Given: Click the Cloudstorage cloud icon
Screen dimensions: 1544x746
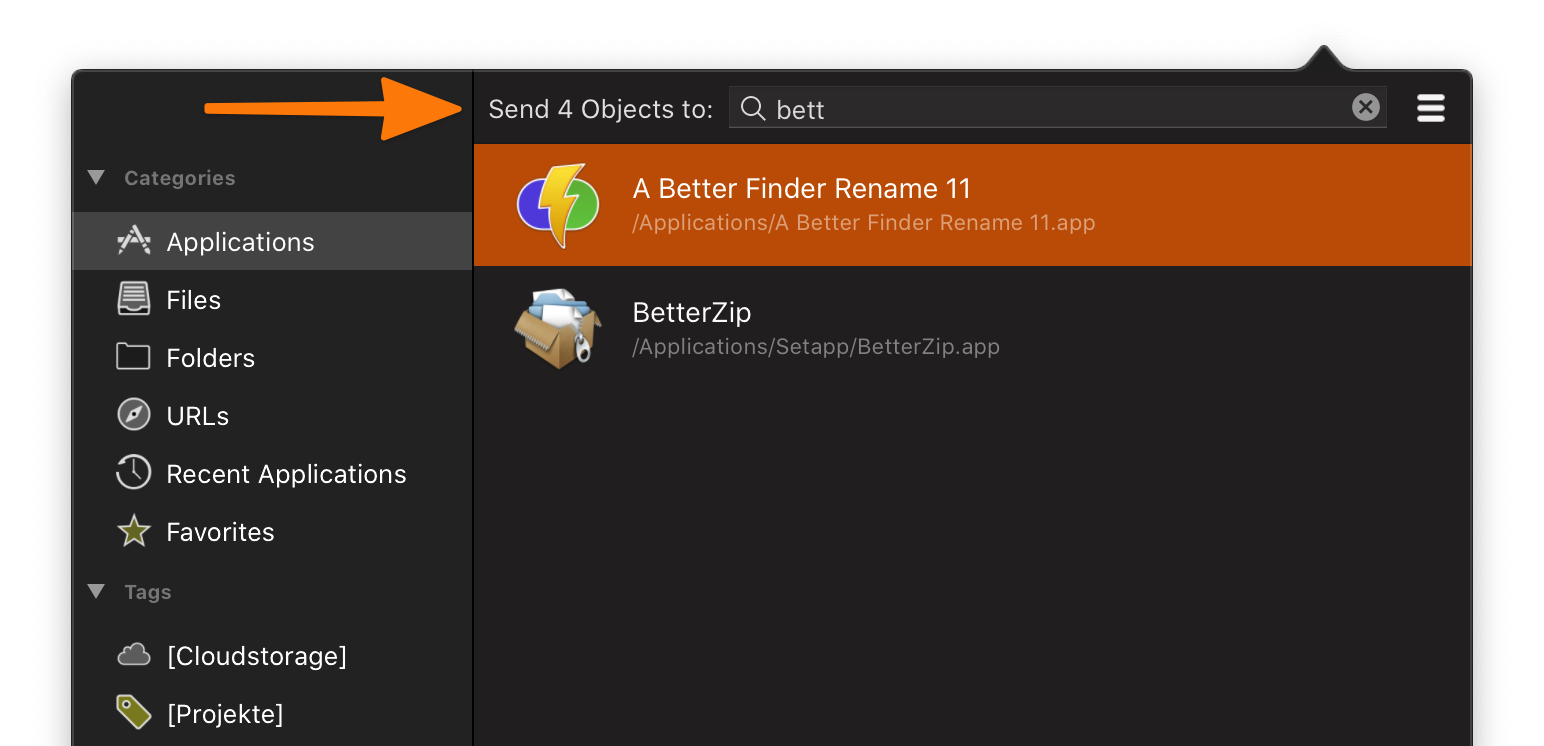Looking at the screenshot, I should pyautogui.click(x=134, y=655).
